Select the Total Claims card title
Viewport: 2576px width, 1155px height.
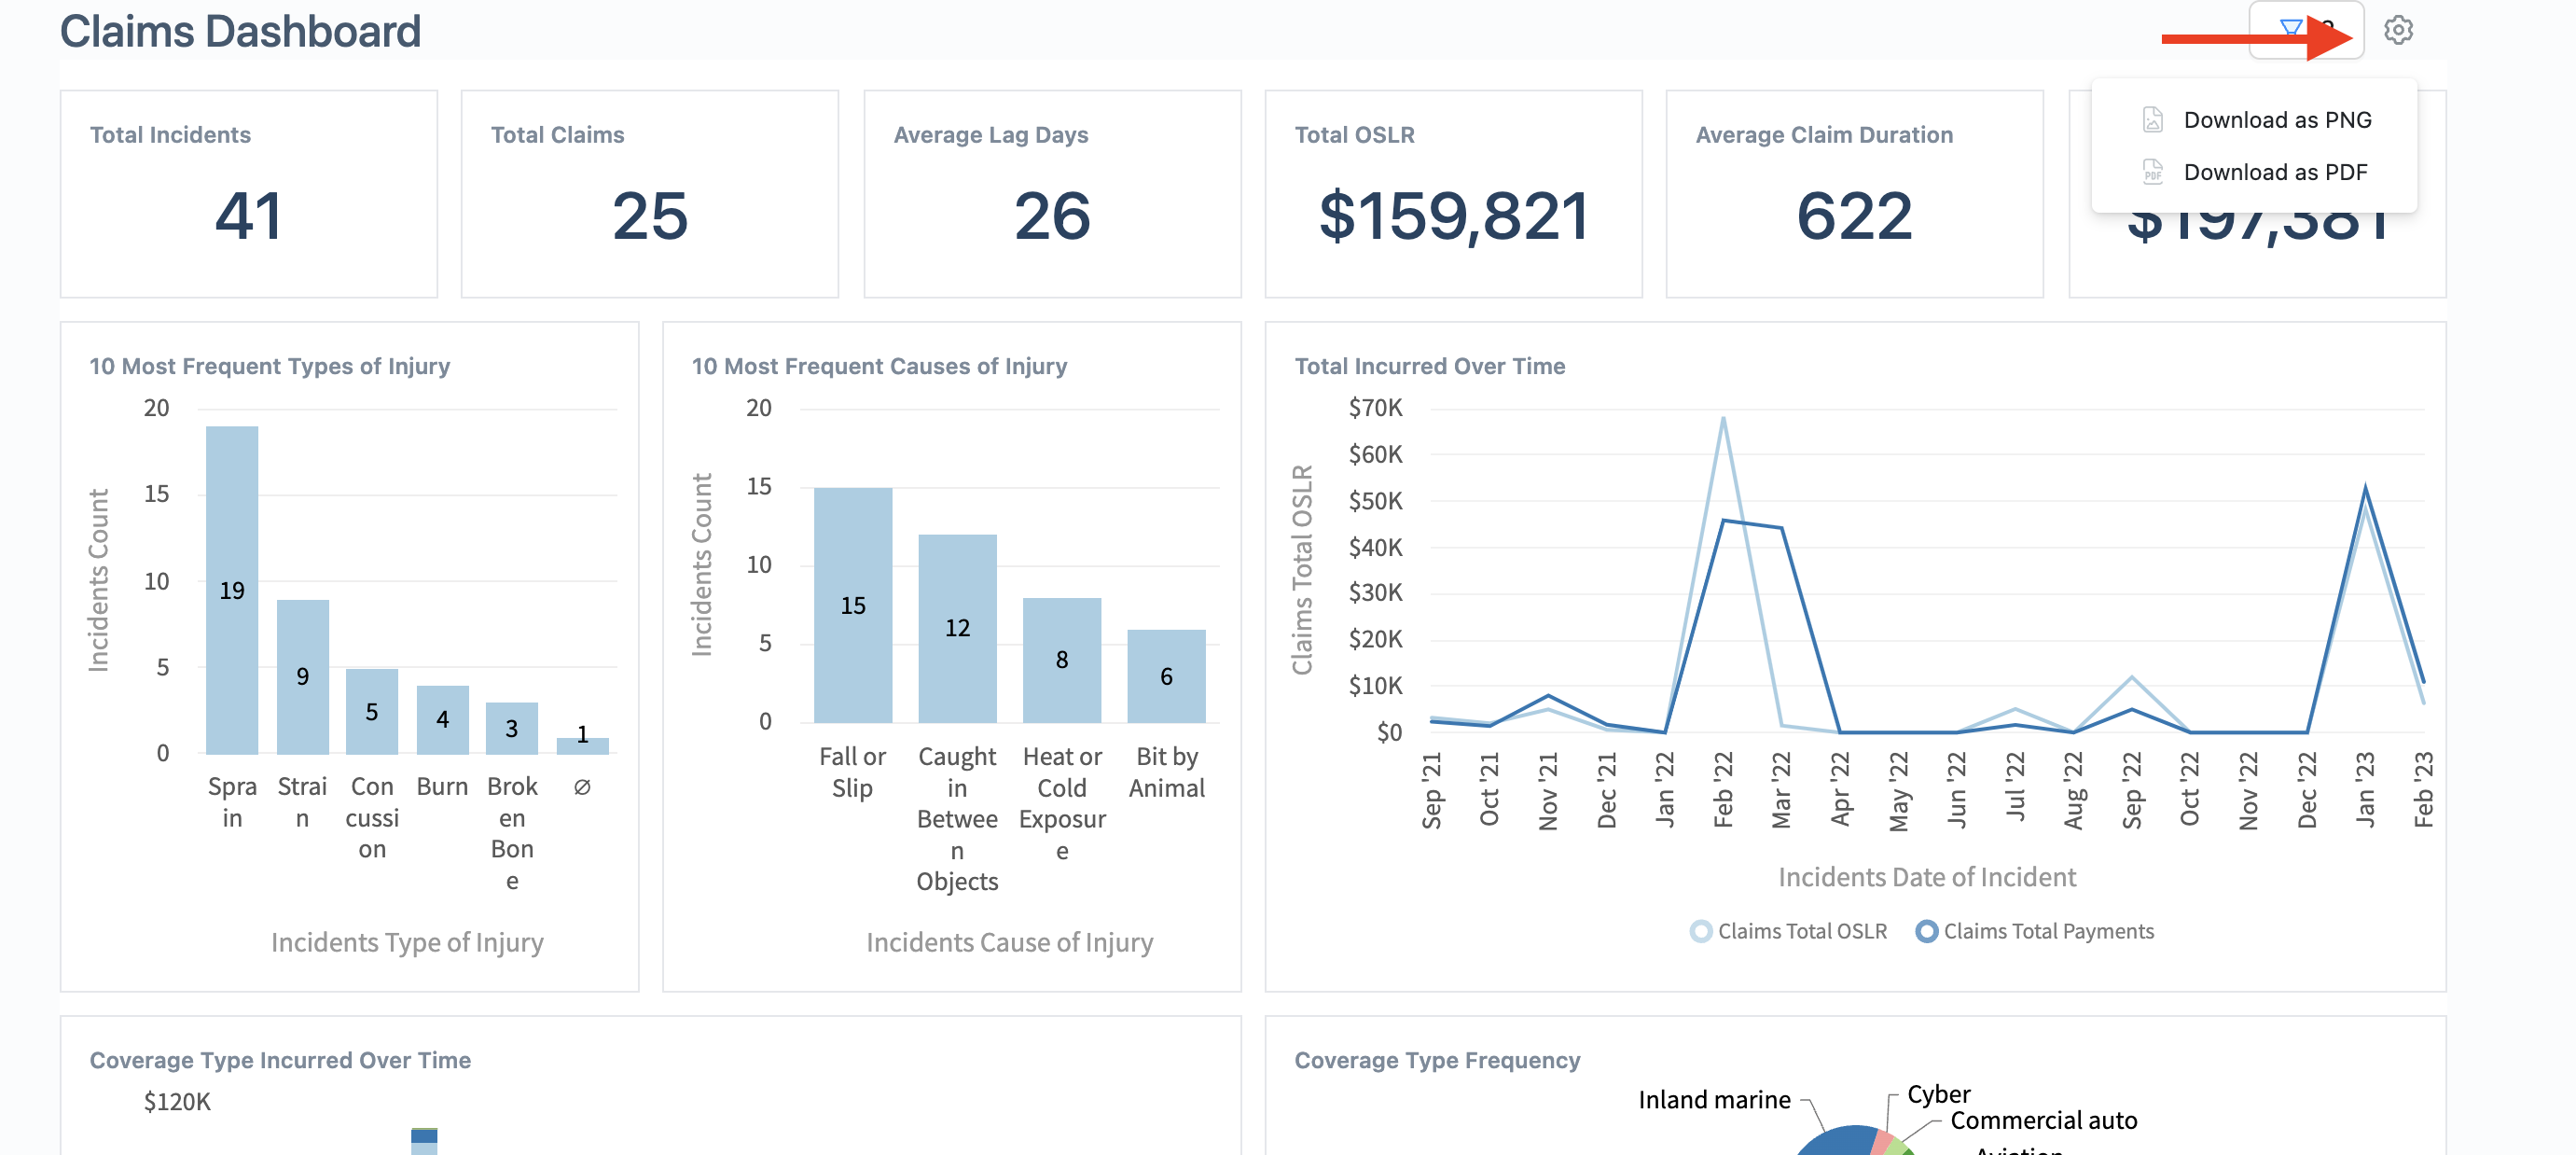pyautogui.click(x=557, y=135)
